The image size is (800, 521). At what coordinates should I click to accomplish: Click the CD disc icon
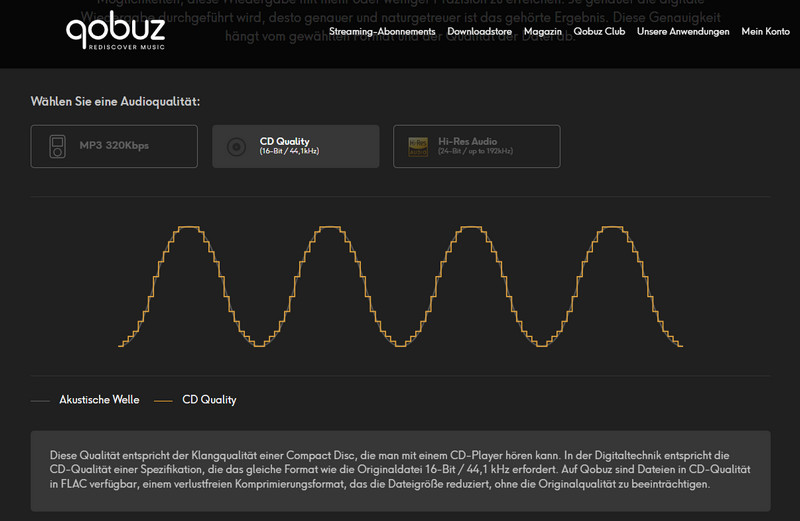236,147
